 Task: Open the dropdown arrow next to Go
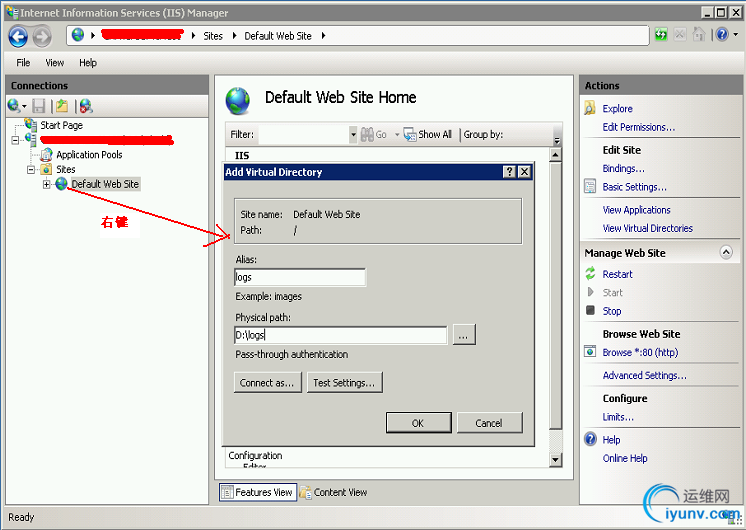(397, 135)
